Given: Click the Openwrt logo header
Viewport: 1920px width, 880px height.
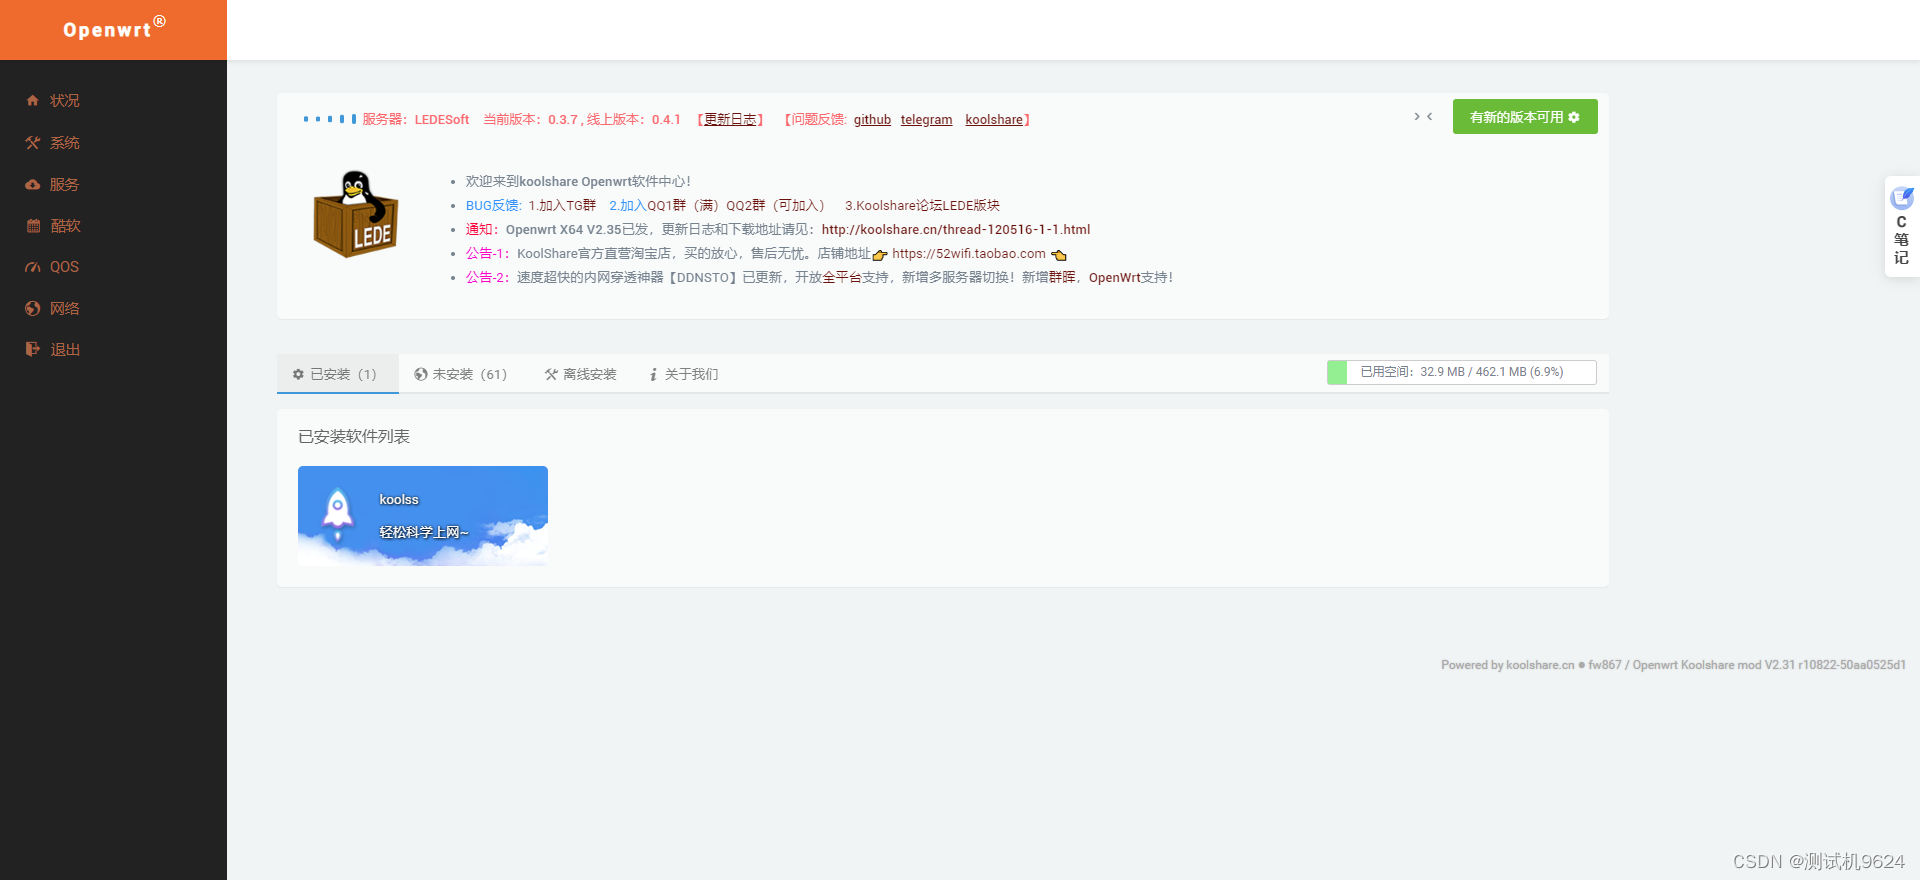Looking at the screenshot, I should (x=113, y=29).
